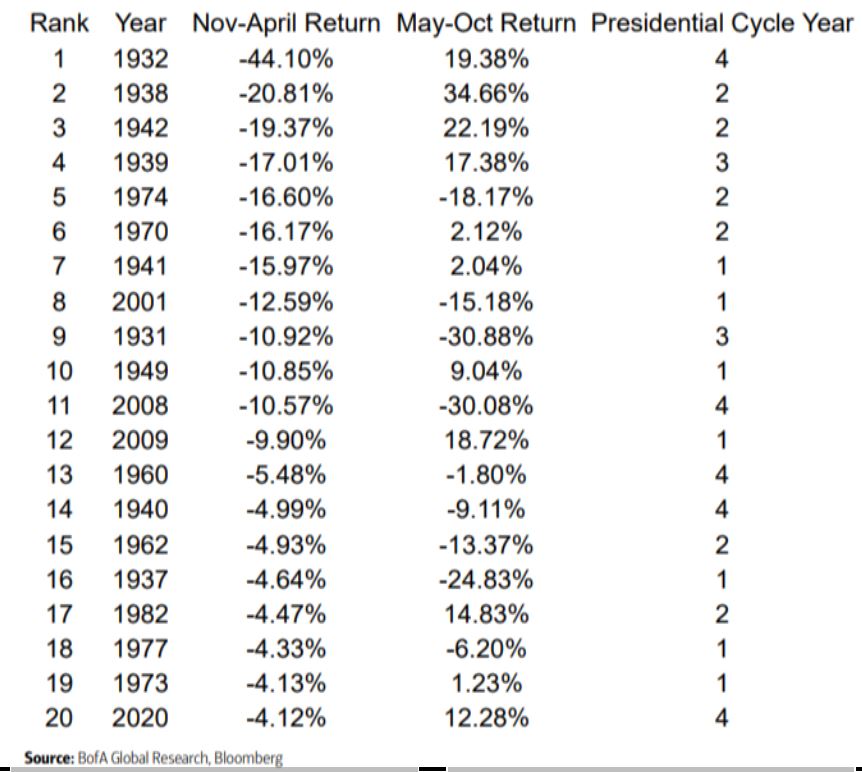This screenshot has width=862, height=772.
Task: Select the -18.17% May-Oct return value
Action: [486, 198]
